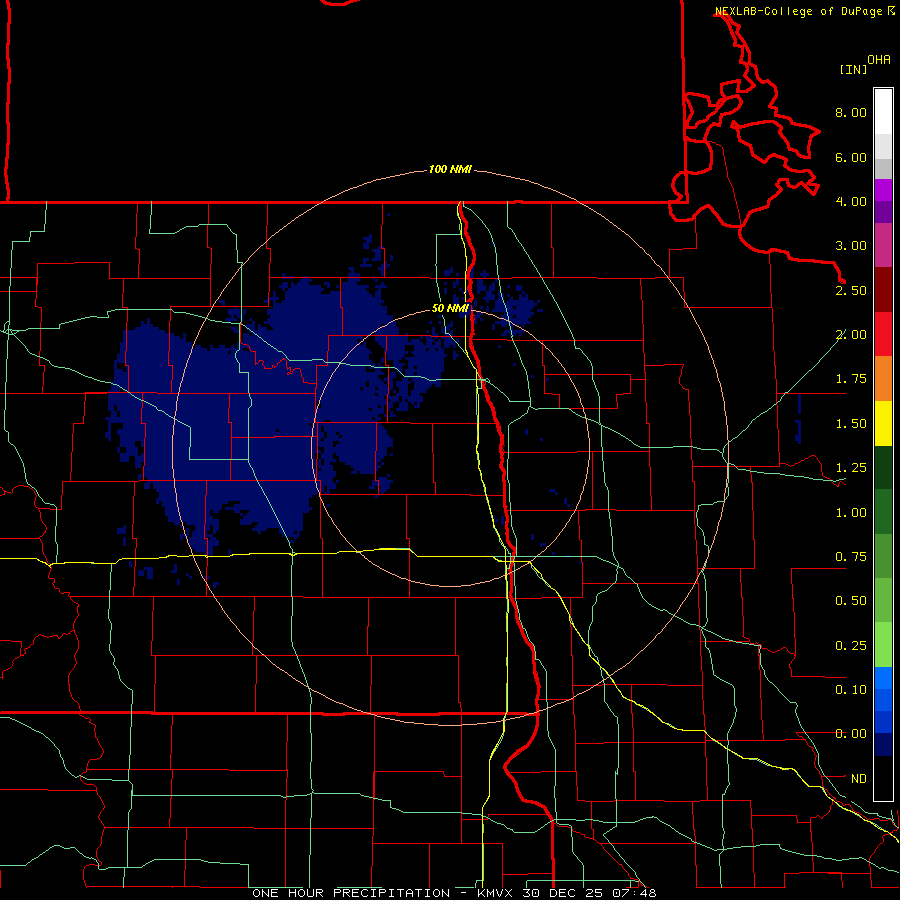Viewport: 900px width, 900px height.
Task: Click the 2.50 legend value
Action: 851,290
